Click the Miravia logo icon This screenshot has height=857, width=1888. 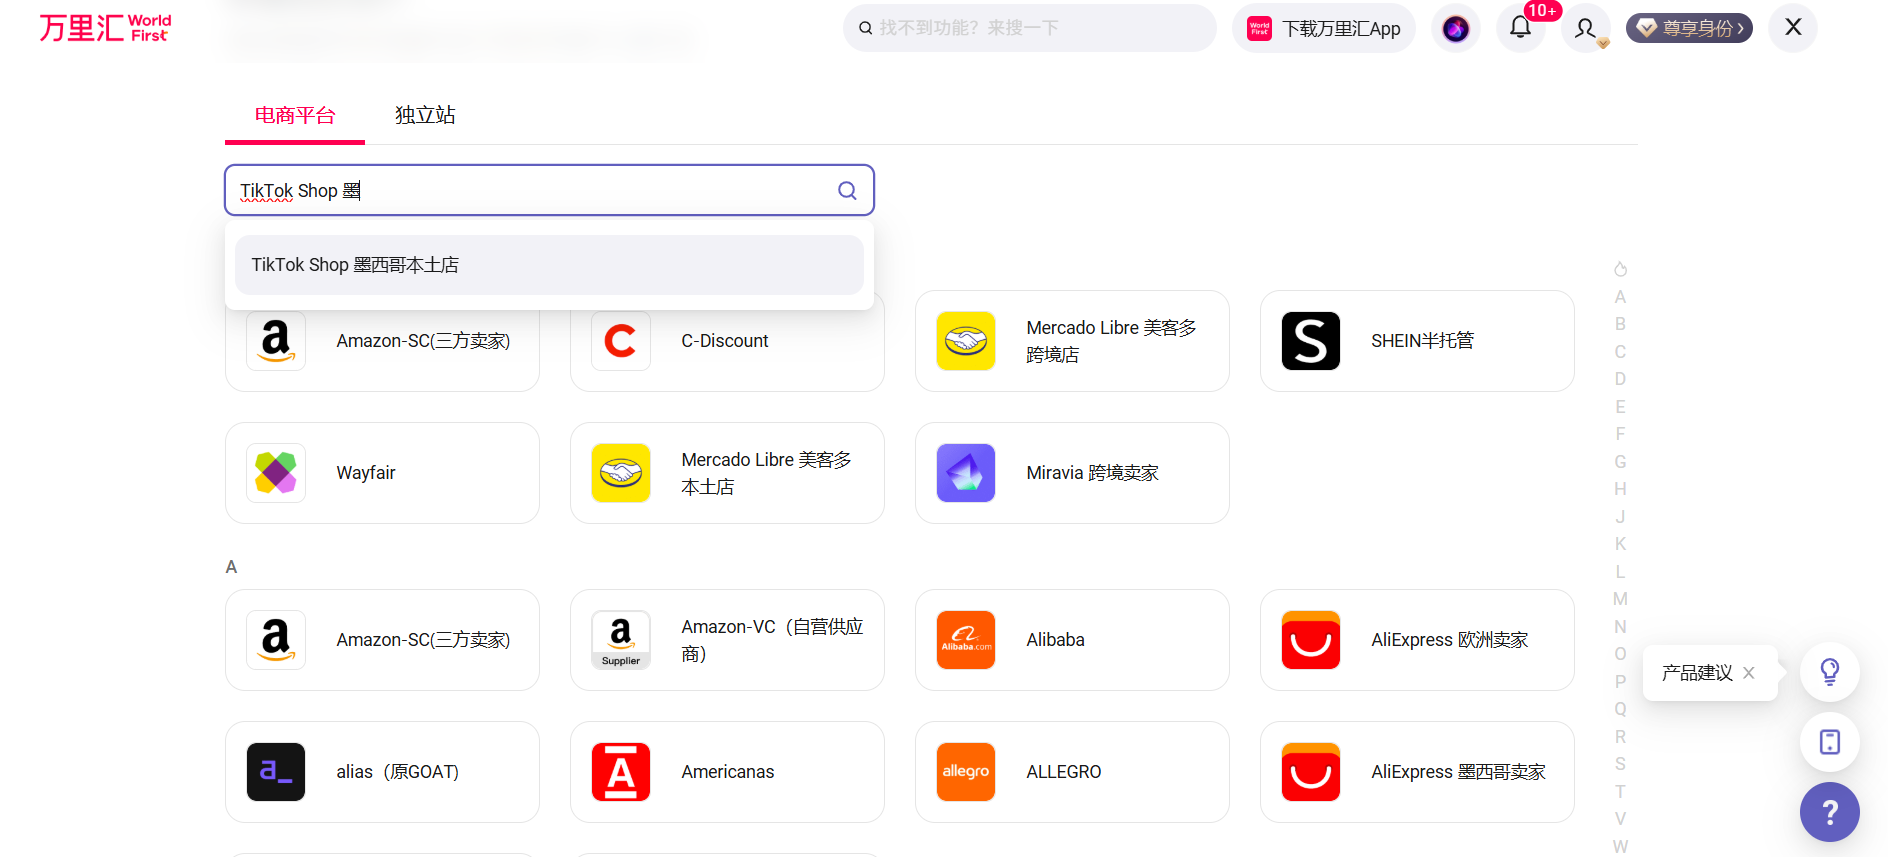click(x=966, y=473)
